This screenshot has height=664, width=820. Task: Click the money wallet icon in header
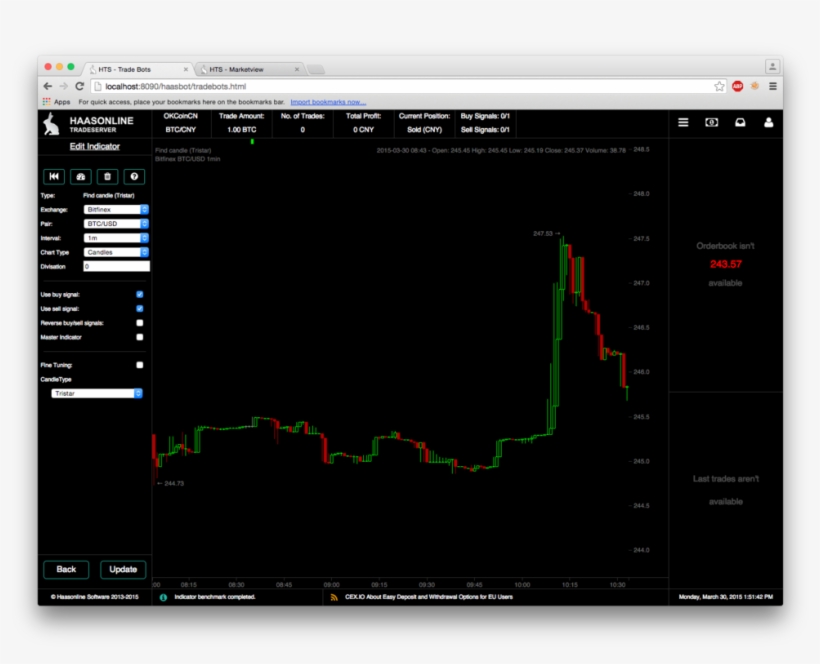711,122
